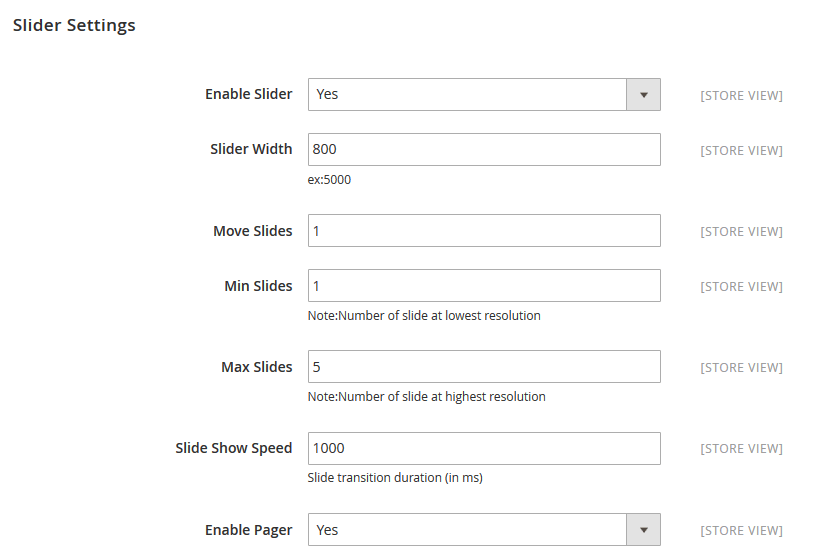Collapse the Slider Settings section heading

[x=74, y=26]
